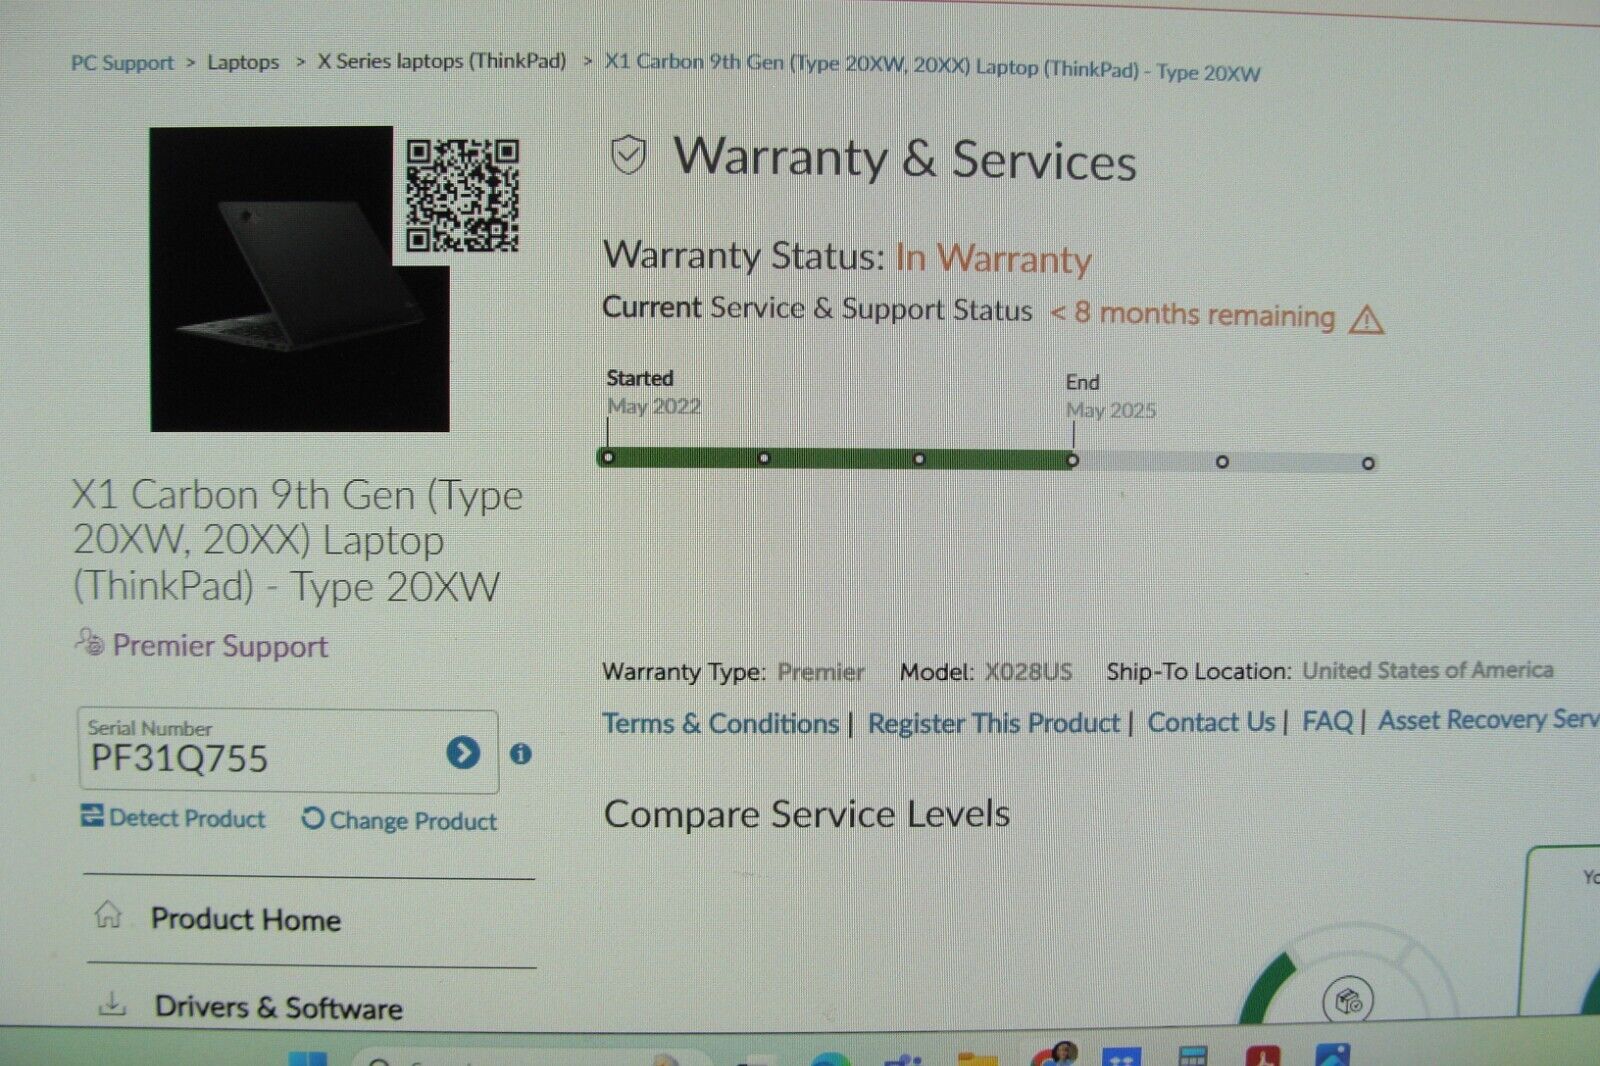
Task: Click Register This Product link
Action: (x=994, y=723)
